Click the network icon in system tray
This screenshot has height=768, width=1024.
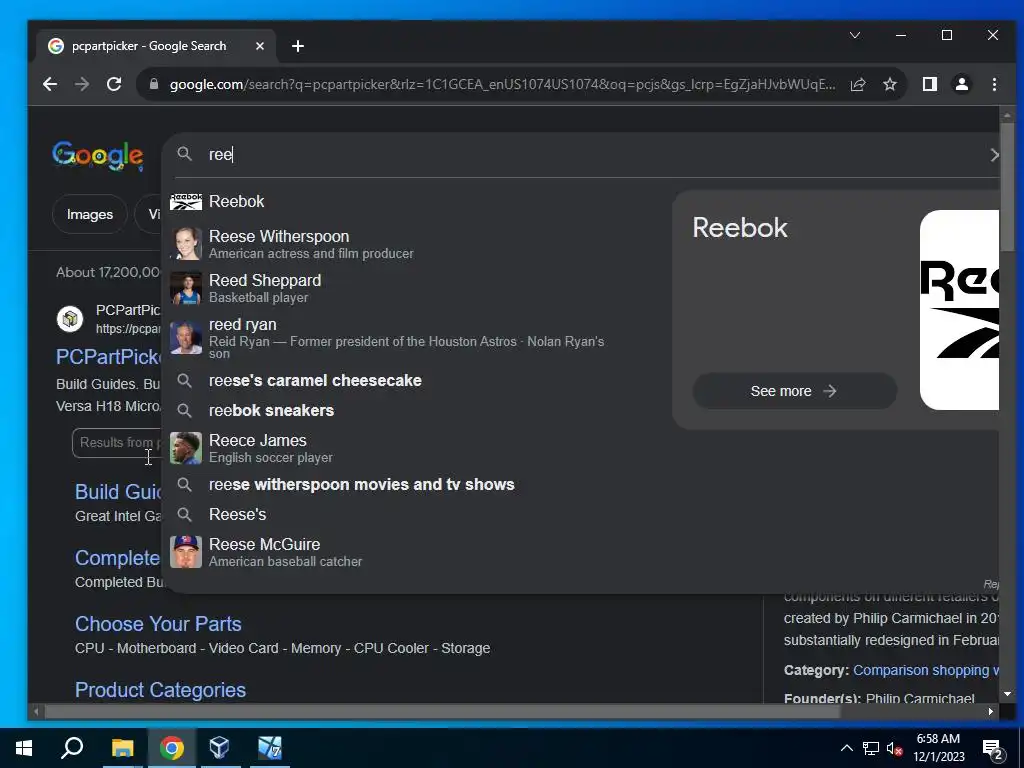871,748
